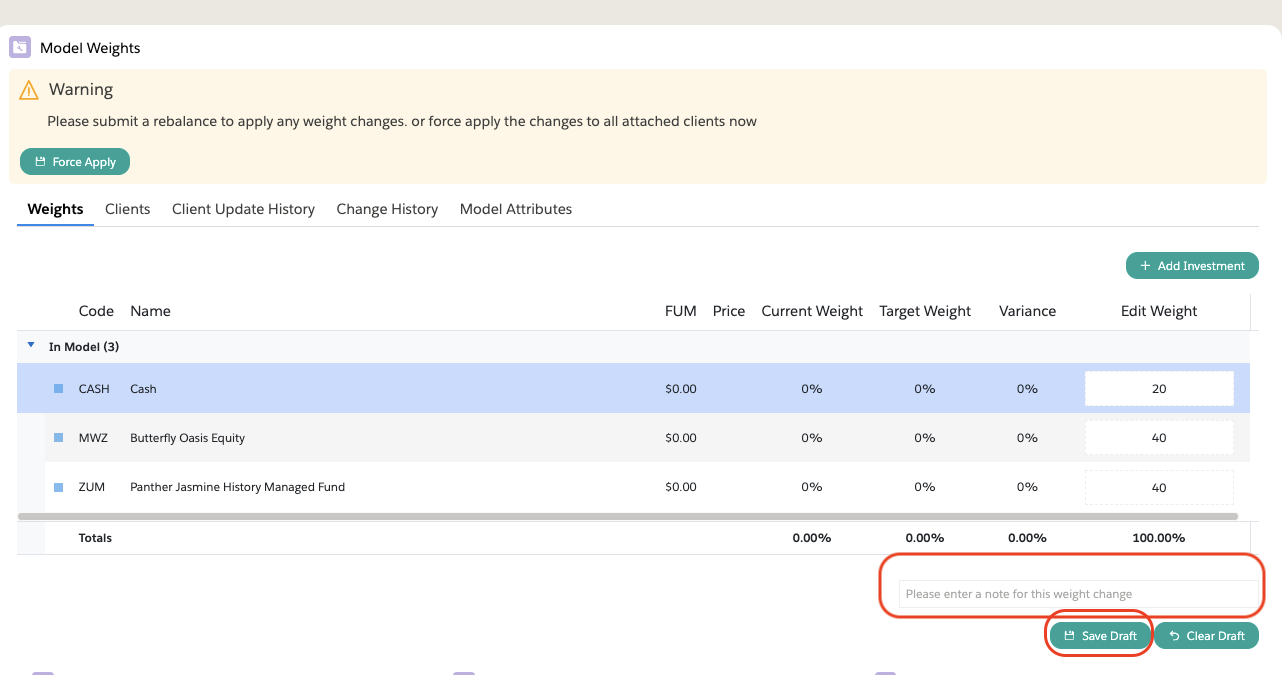Click the blue square icon beside ZUM
The width and height of the screenshot is (1282, 675).
pyautogui.click(x=58, y=487)
